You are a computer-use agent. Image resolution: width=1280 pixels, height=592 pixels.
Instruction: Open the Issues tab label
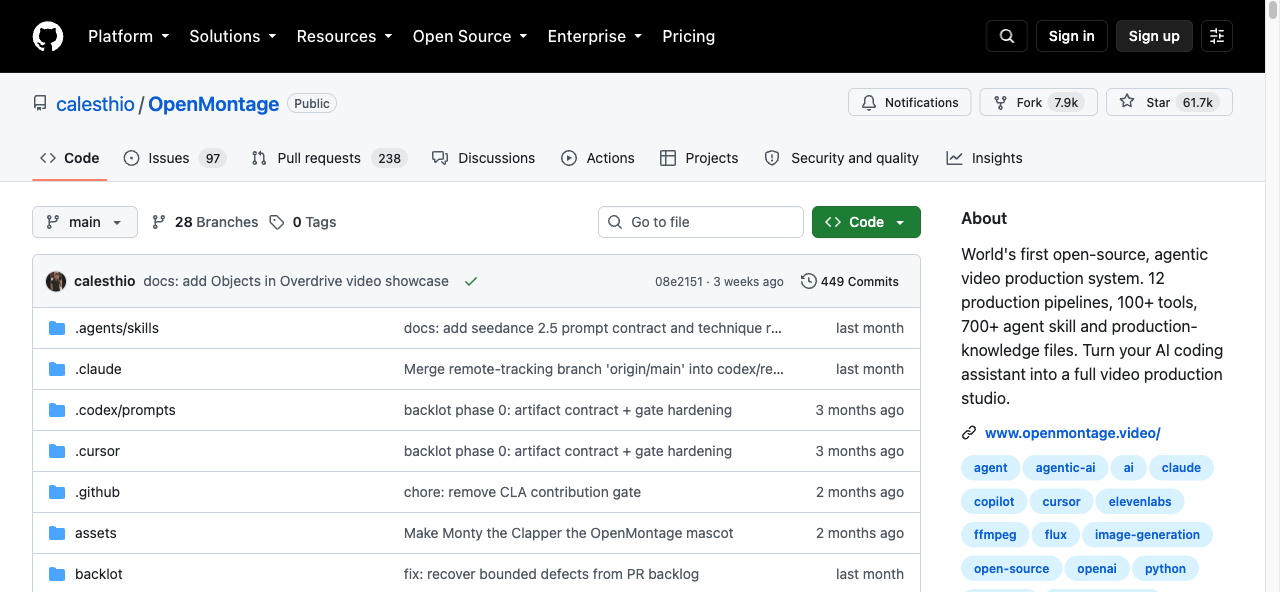[169, 158]
